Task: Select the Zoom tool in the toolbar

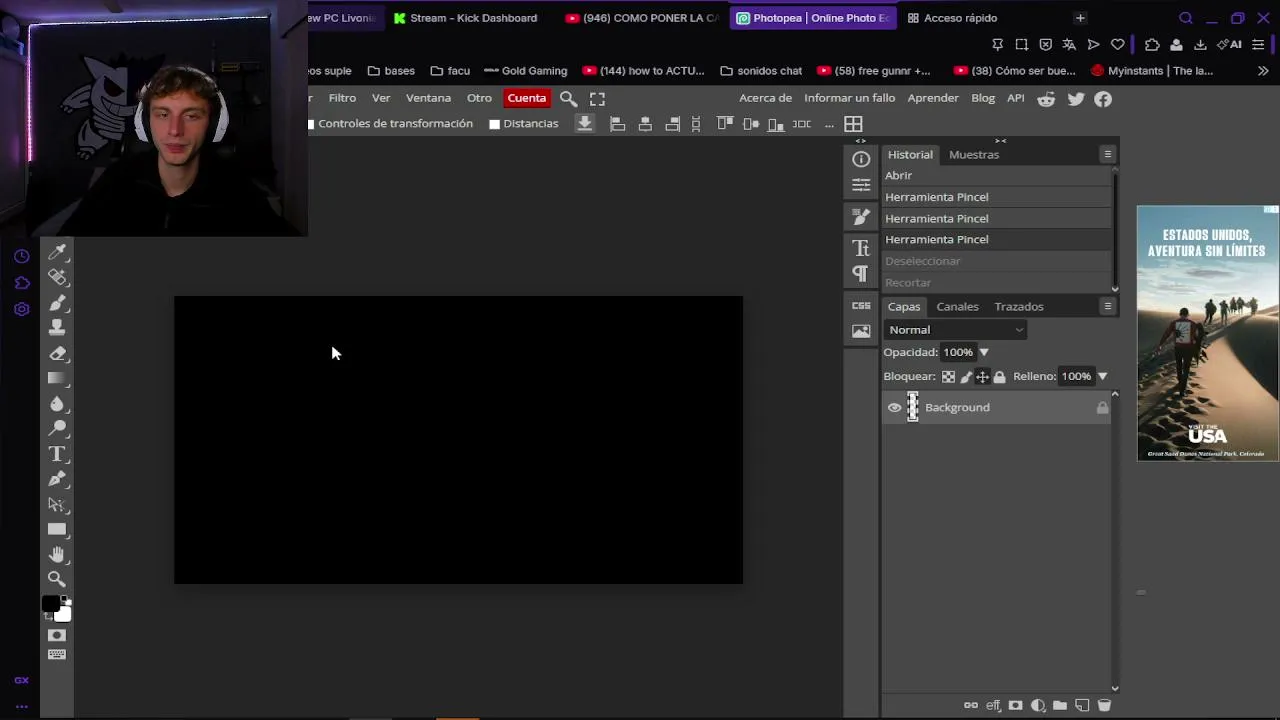Action: click(57, 579)
